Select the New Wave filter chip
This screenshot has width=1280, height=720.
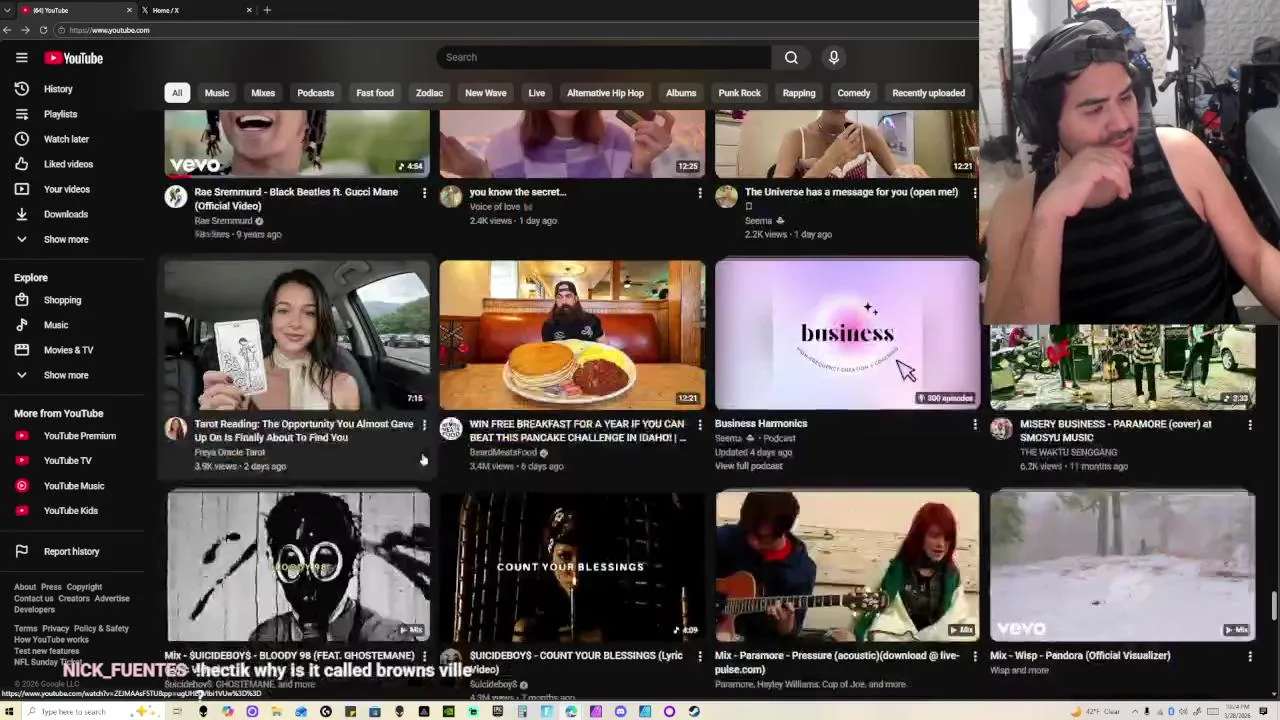[x=486, y=93]
